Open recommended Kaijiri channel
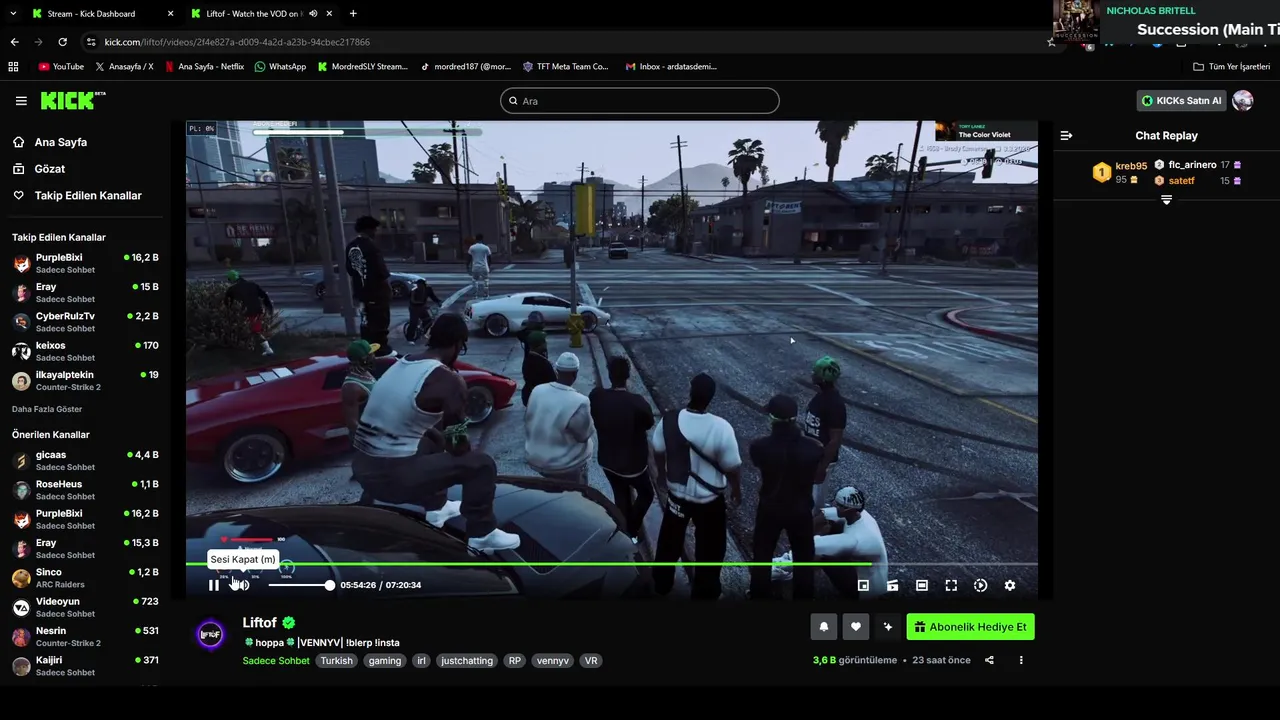1280x720 pixels. (x=85, y=666)
